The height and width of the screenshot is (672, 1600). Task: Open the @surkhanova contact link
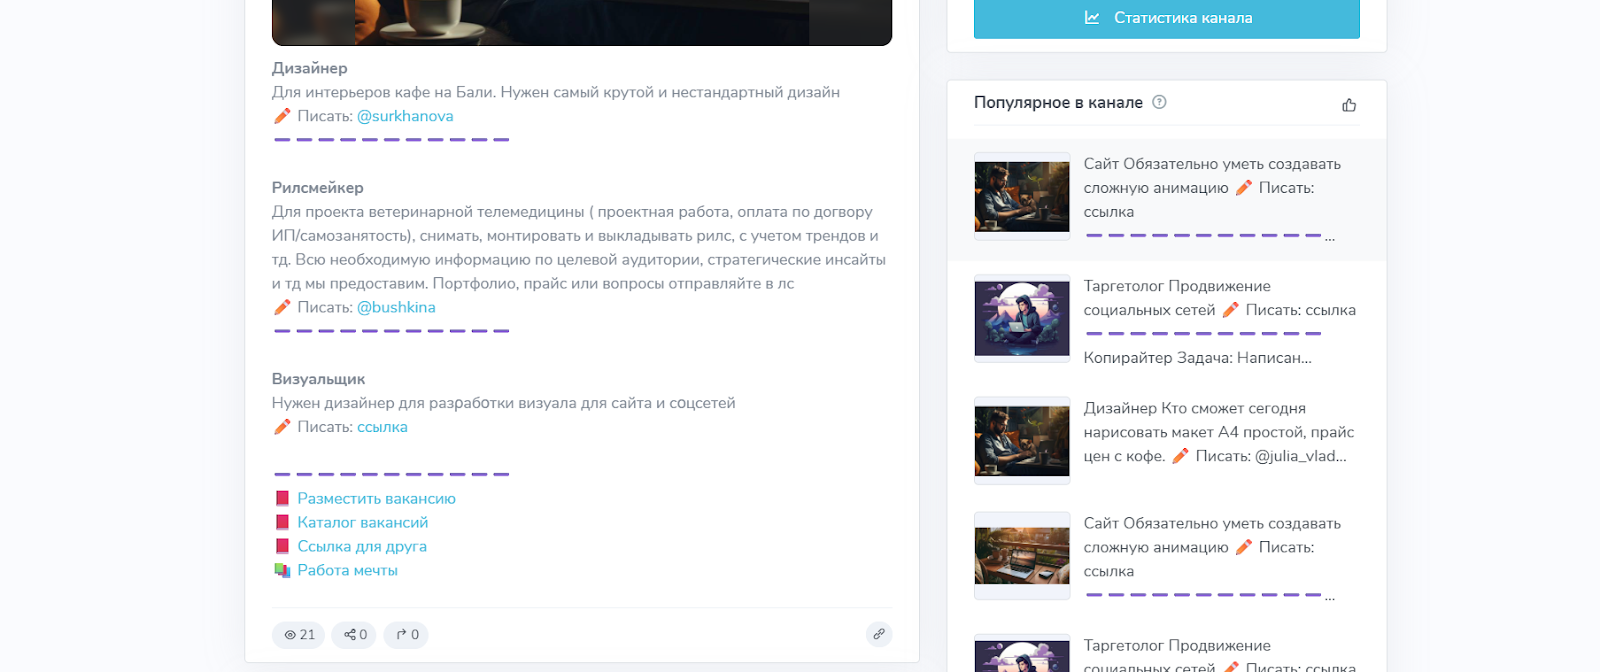tap(405, 116)
